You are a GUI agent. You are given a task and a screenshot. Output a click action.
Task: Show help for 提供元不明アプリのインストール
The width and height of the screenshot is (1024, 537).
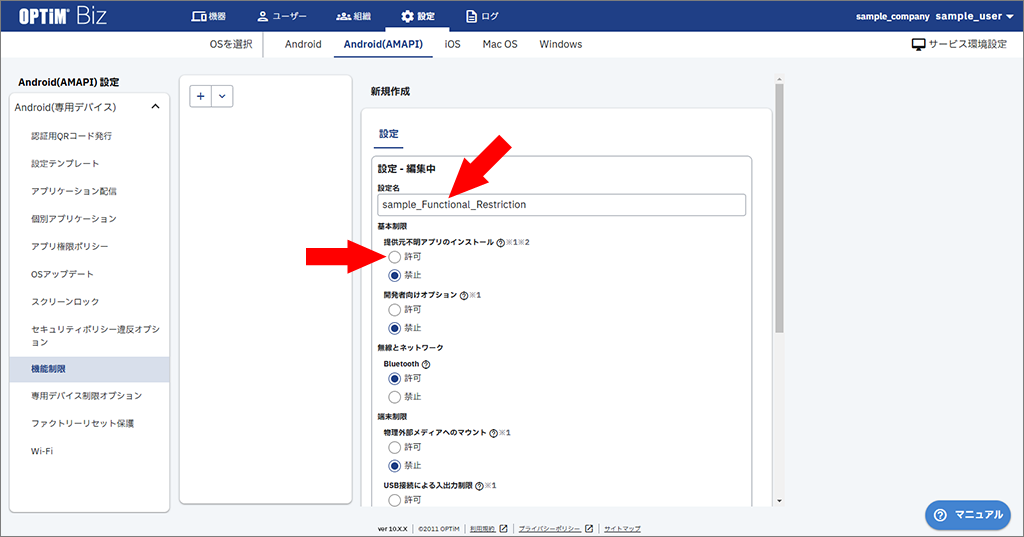click(x=500, y=242)
